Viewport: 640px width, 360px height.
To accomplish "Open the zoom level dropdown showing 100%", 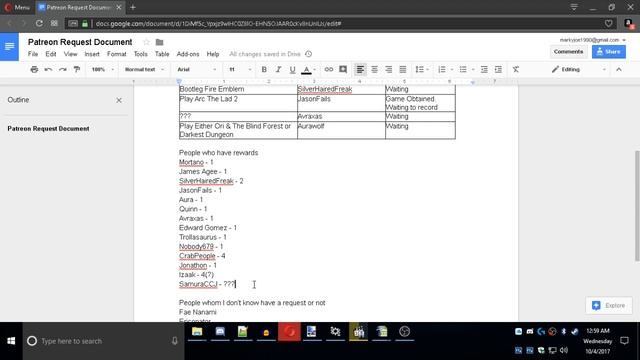I will [102, 69].
